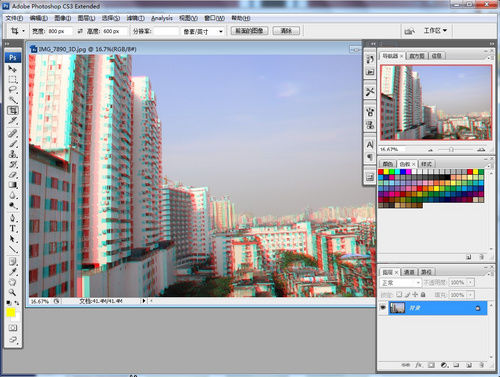
Task: Click the Ps logo atop the toolbox
Action: pos(13,57)
